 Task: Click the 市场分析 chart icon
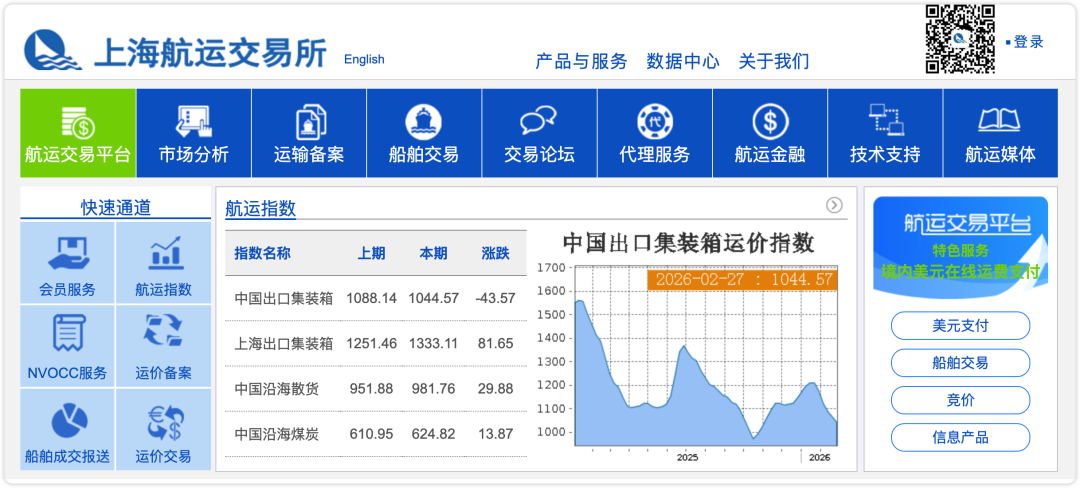point(193,122)
